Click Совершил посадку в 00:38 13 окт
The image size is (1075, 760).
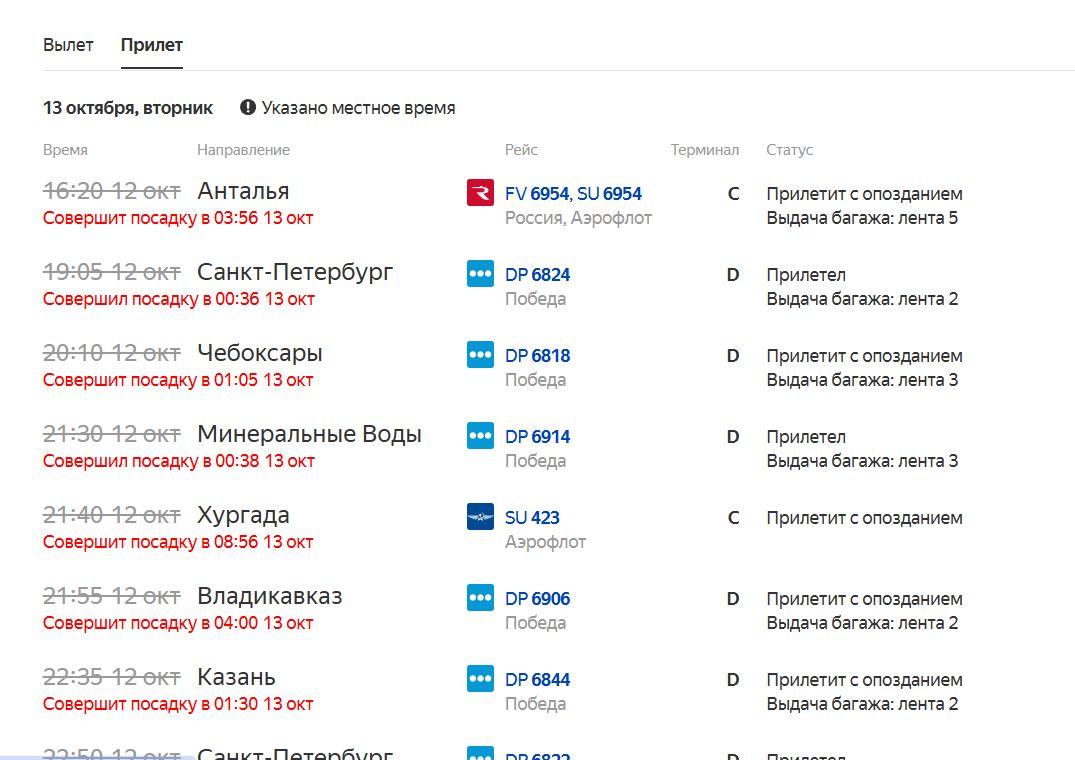pyautogui.click(x=178, y=461)
